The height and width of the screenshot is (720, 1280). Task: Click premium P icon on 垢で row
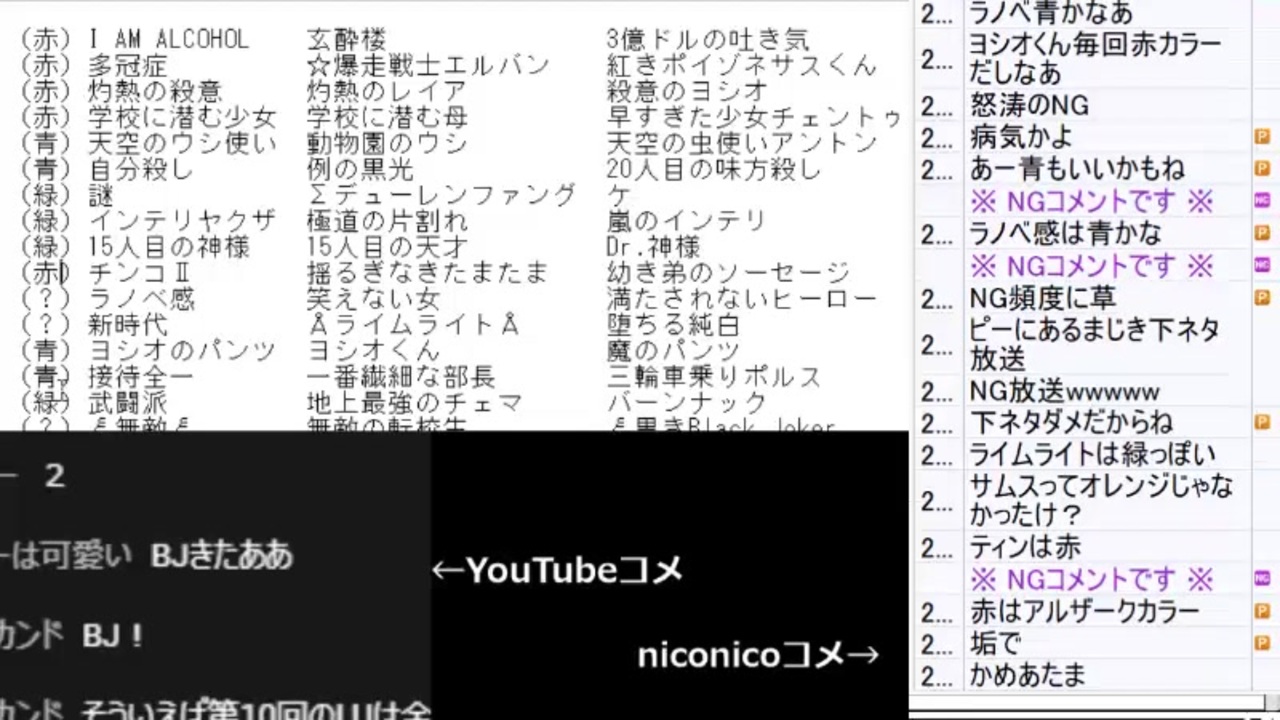[x=1262, y=643]
